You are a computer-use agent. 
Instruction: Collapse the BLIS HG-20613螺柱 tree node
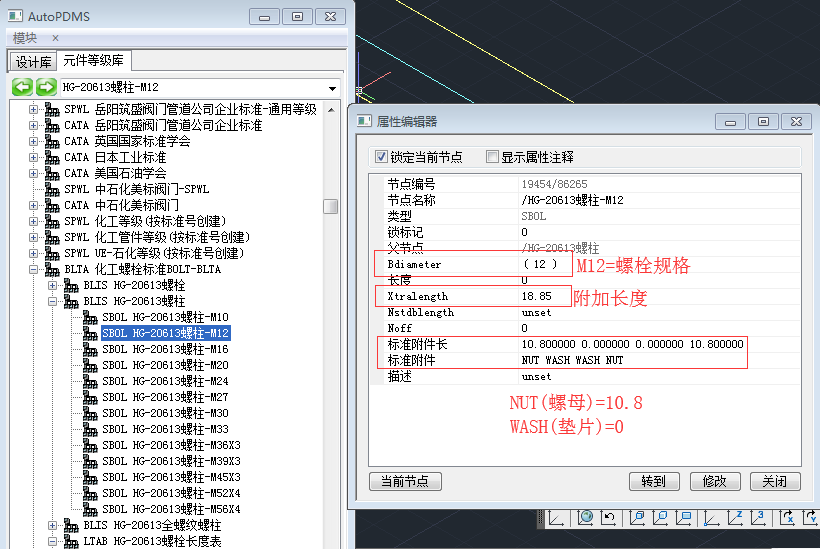[54, 301]
